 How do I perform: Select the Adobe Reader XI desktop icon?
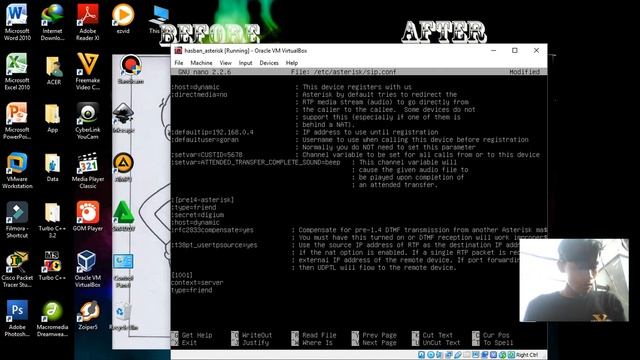pos(87,21)
